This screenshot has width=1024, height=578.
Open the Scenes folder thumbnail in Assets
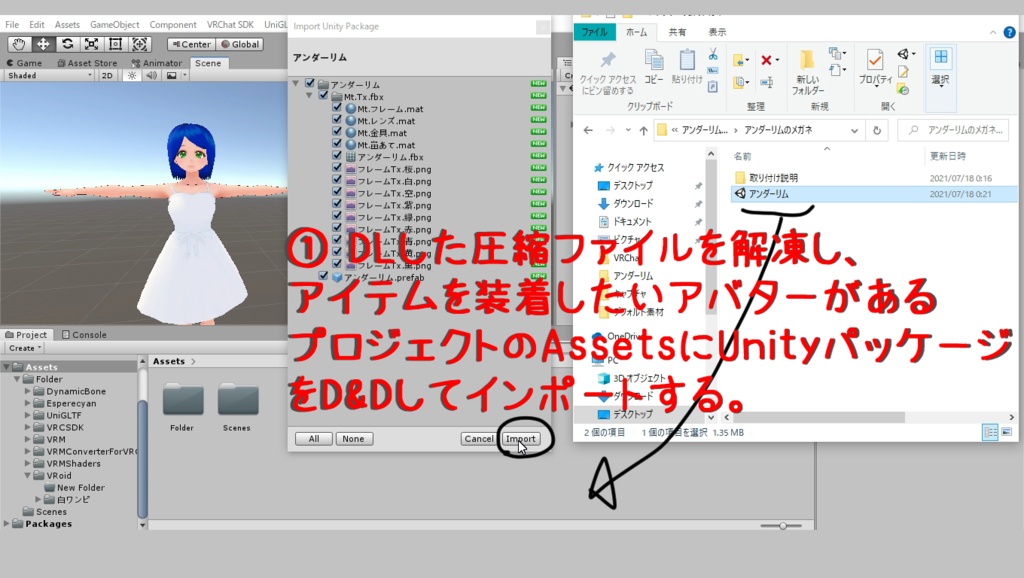[x=236, y=400]
